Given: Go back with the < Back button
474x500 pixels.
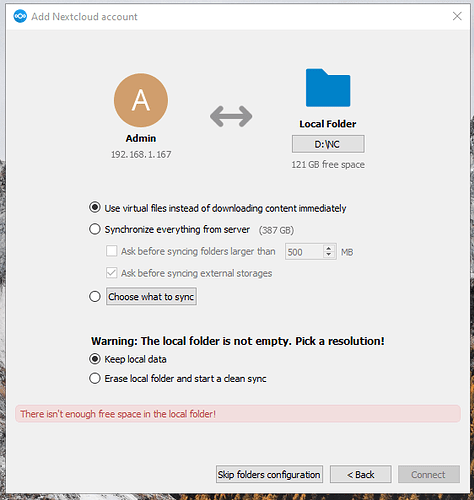Looking at the screenshot, I should [x=361, y=474].
